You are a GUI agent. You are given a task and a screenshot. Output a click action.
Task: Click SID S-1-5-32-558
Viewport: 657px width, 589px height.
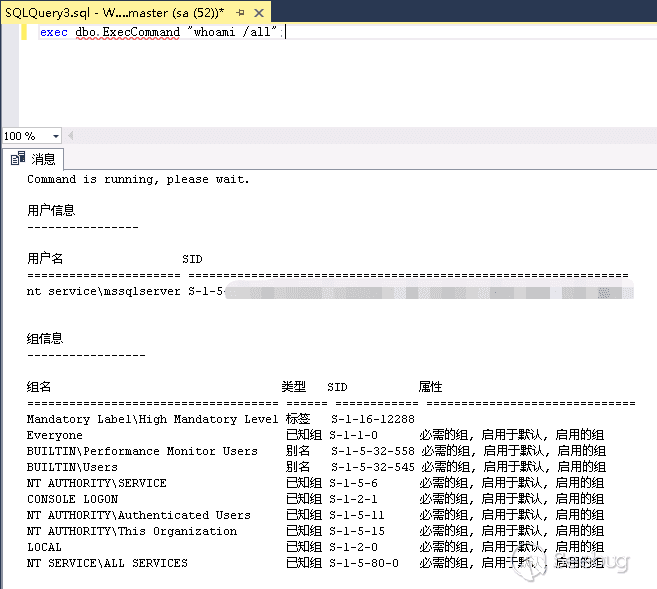[x=372, y=451]
